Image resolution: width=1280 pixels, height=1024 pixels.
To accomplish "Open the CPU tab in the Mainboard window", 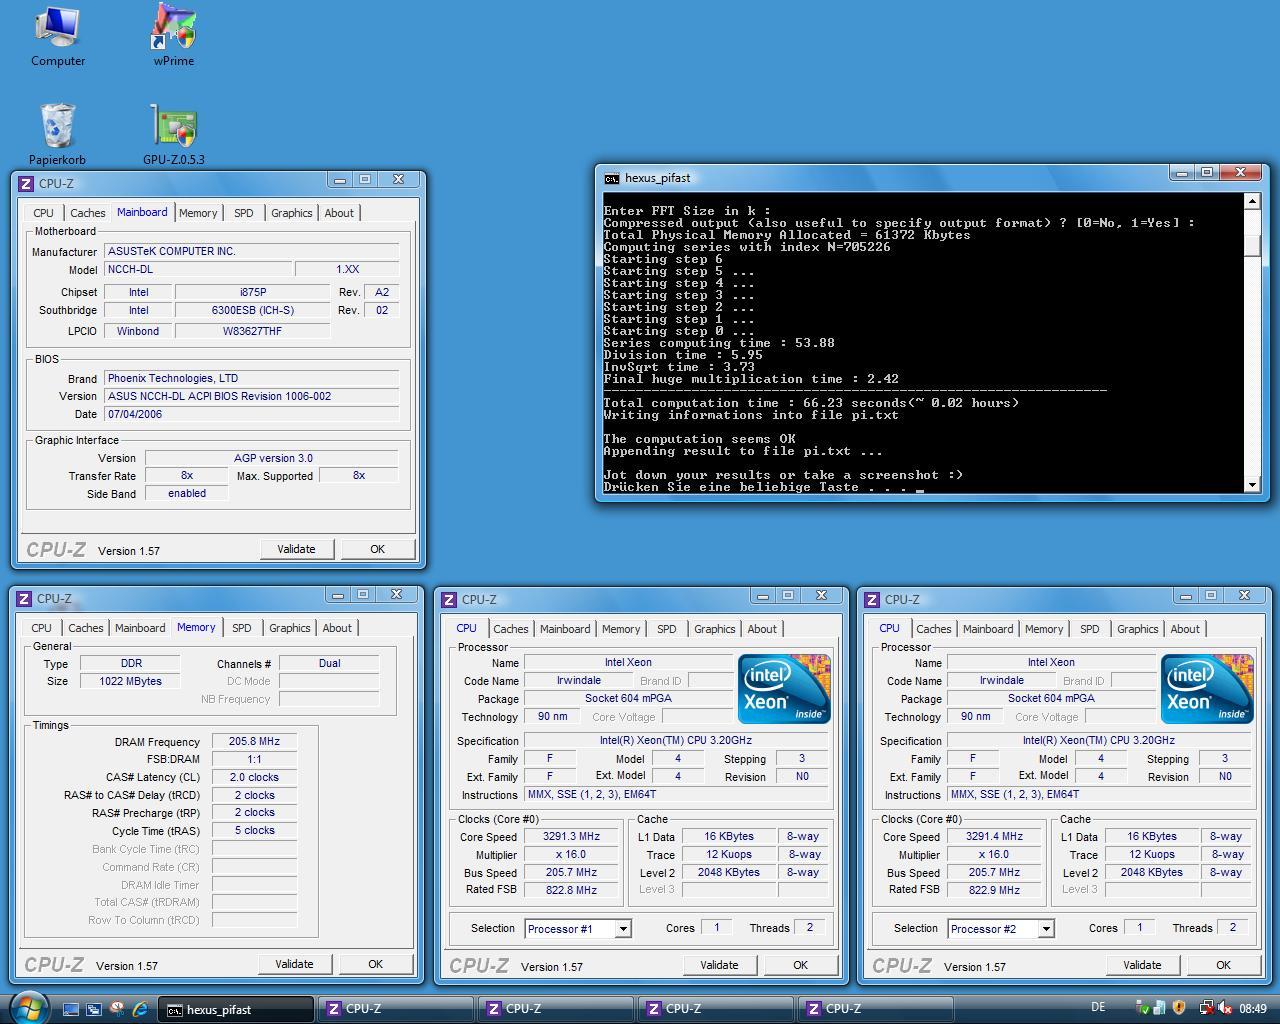I will [x=43, y=213].
